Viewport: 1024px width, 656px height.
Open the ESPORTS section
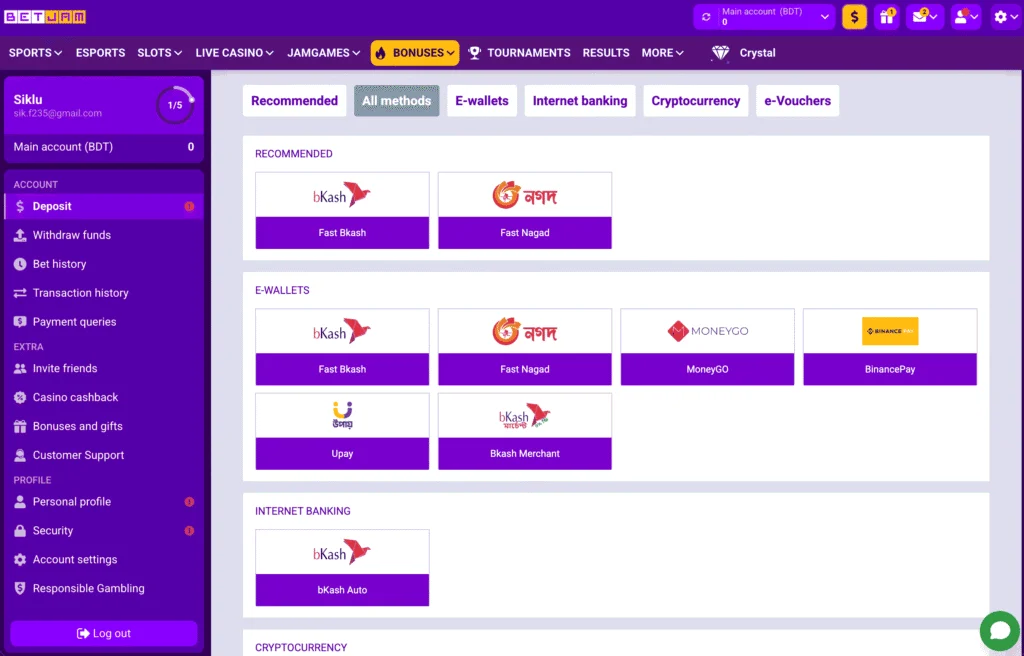click(x=101, y=53)
